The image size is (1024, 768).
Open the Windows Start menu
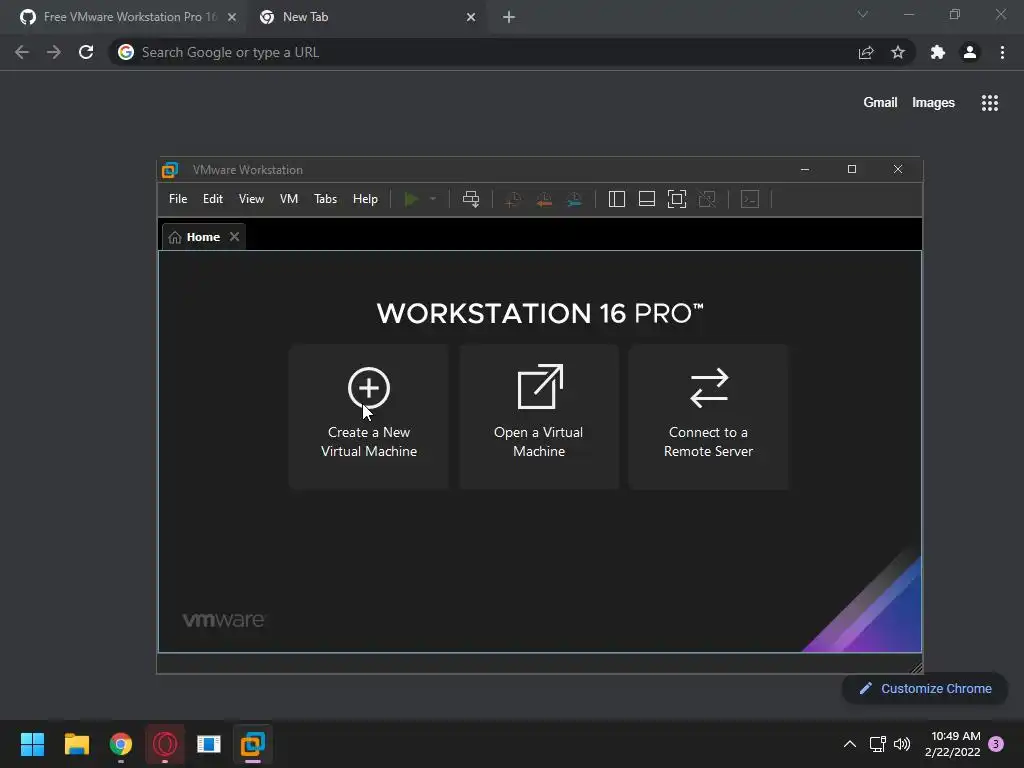[x=33, y=744]
